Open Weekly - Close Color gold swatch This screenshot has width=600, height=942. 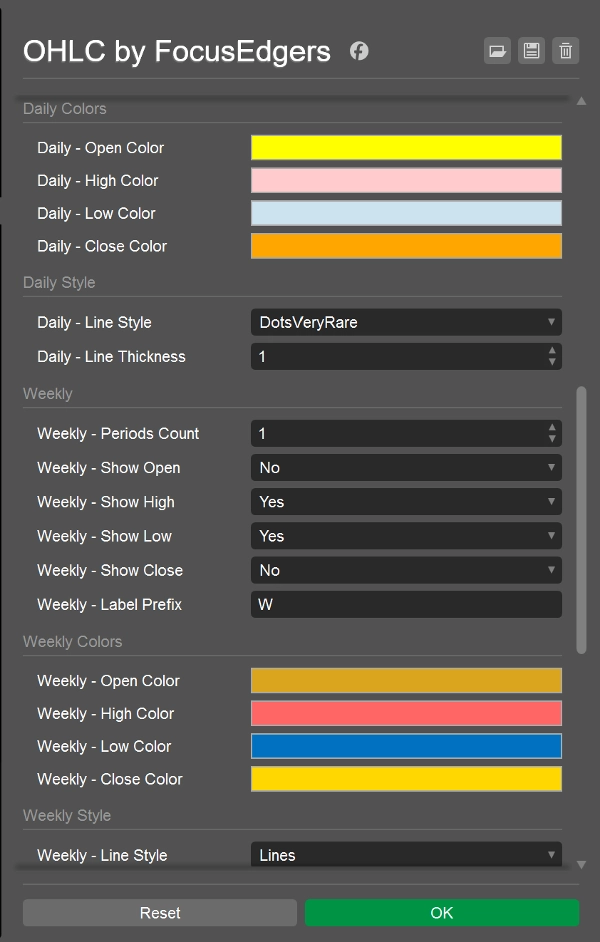point(406,779)
